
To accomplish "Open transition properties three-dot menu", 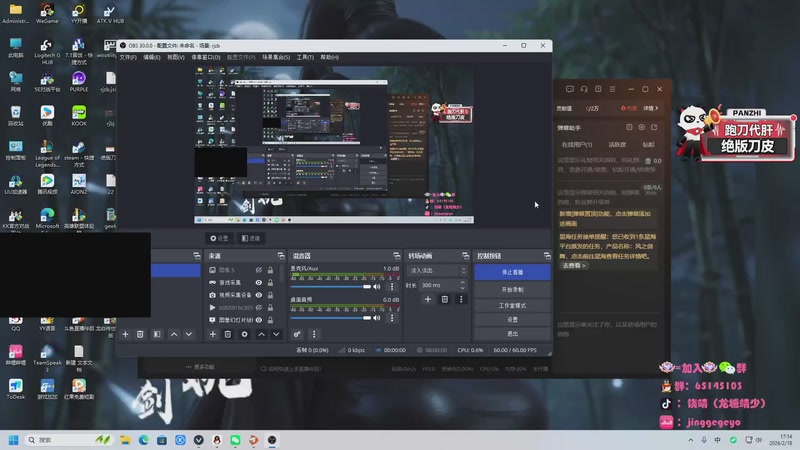I will (461, 299).
